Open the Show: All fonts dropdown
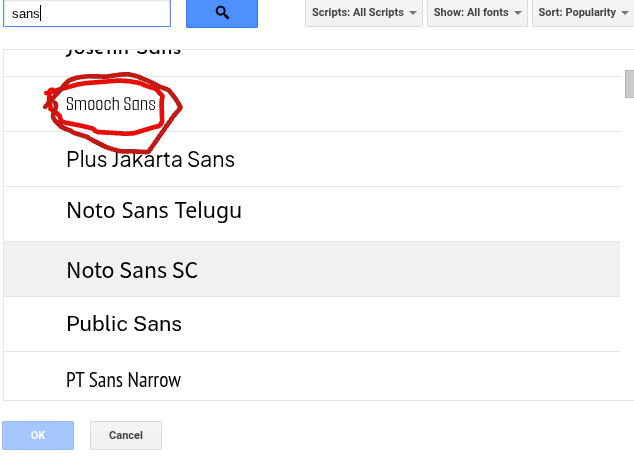 pos(479,13)
